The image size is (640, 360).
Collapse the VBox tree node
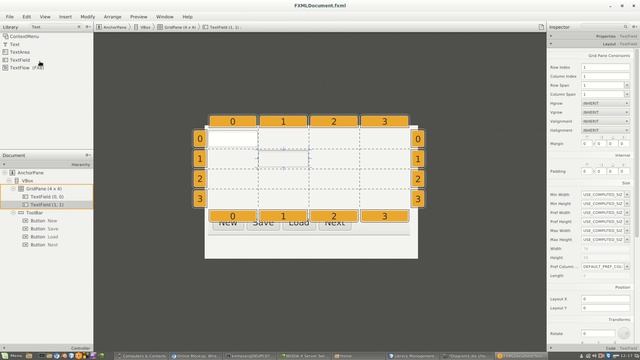click(x=9, y=180)
